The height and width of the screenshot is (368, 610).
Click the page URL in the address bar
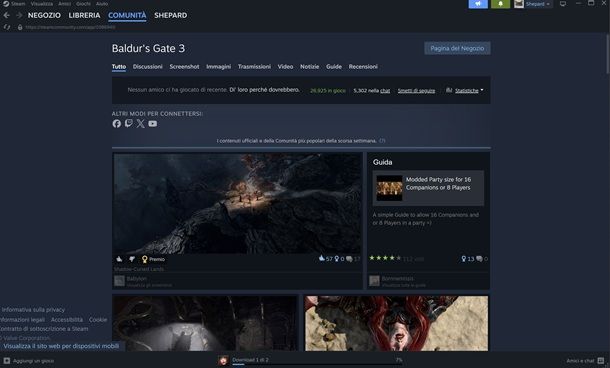(70, 27)
